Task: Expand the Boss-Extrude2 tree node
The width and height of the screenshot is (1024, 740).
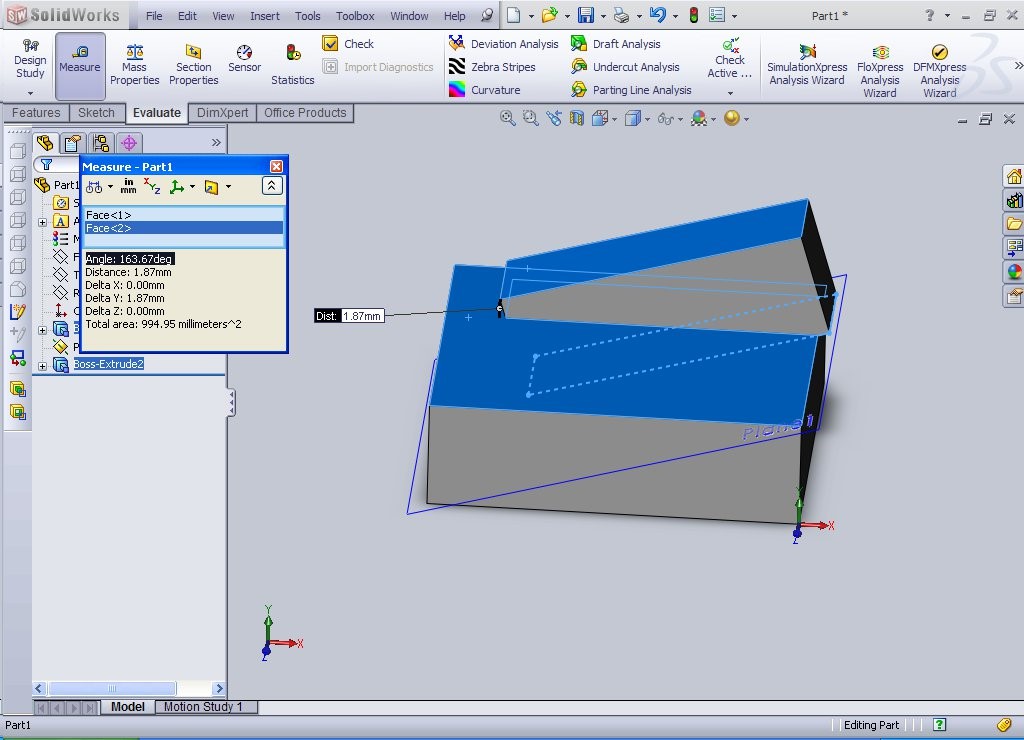Action: [42, 366]
